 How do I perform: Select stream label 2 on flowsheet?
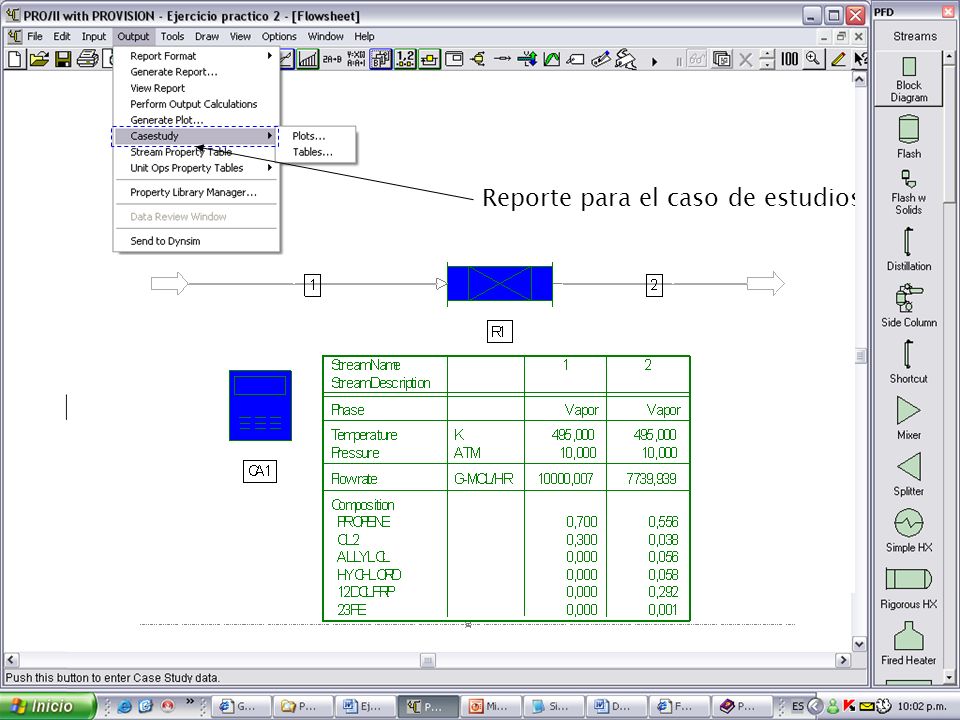[x=654, y=285]
